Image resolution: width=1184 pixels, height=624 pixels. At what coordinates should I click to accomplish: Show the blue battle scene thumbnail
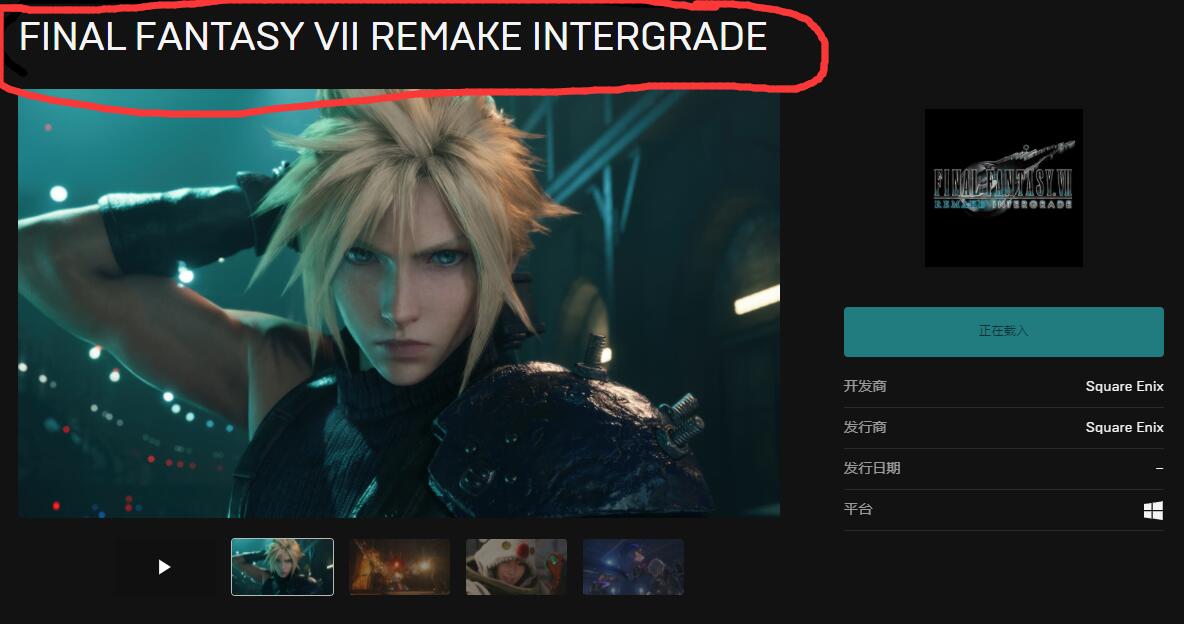click(634, 567)
